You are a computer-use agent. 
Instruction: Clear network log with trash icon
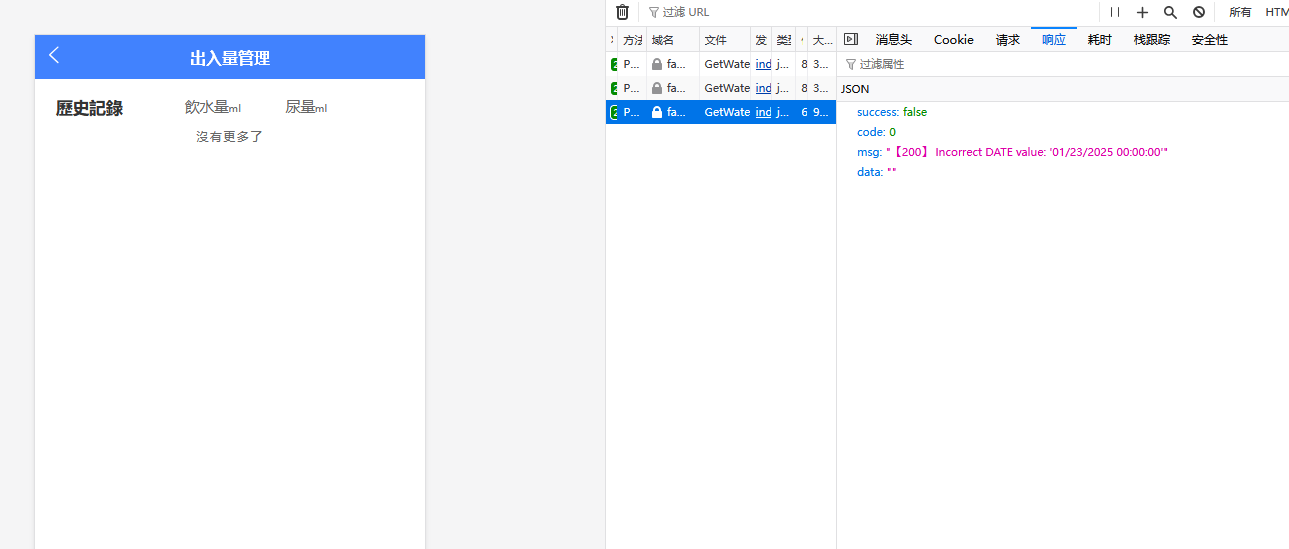click(x=622, y=12)
